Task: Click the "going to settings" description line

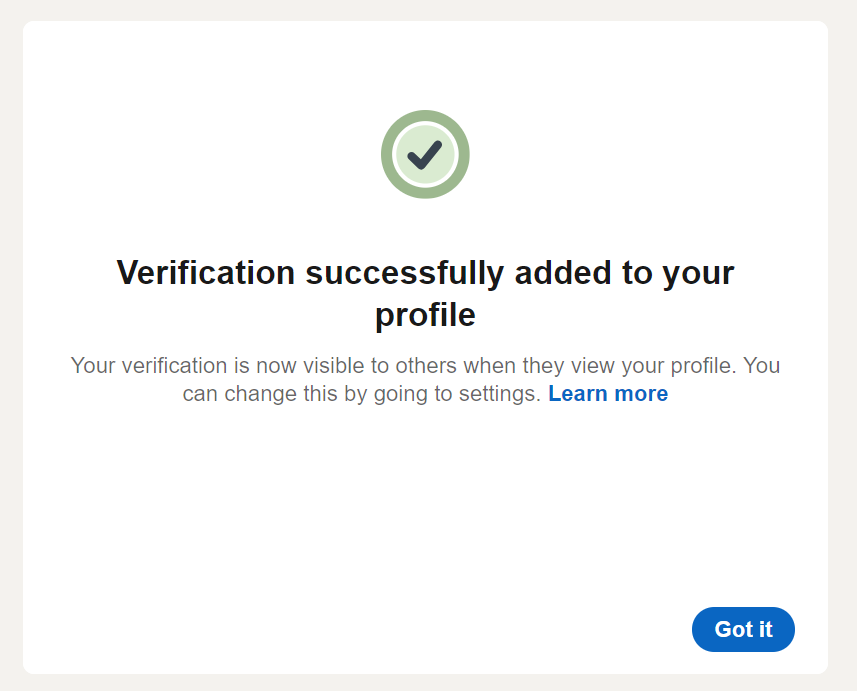Action: [x=362, y=393]
